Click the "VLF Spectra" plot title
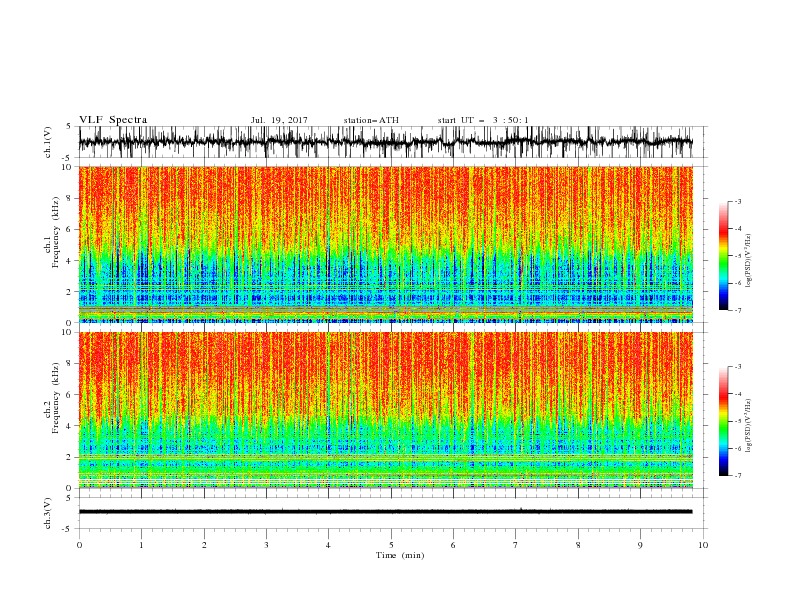 point(113,120)
